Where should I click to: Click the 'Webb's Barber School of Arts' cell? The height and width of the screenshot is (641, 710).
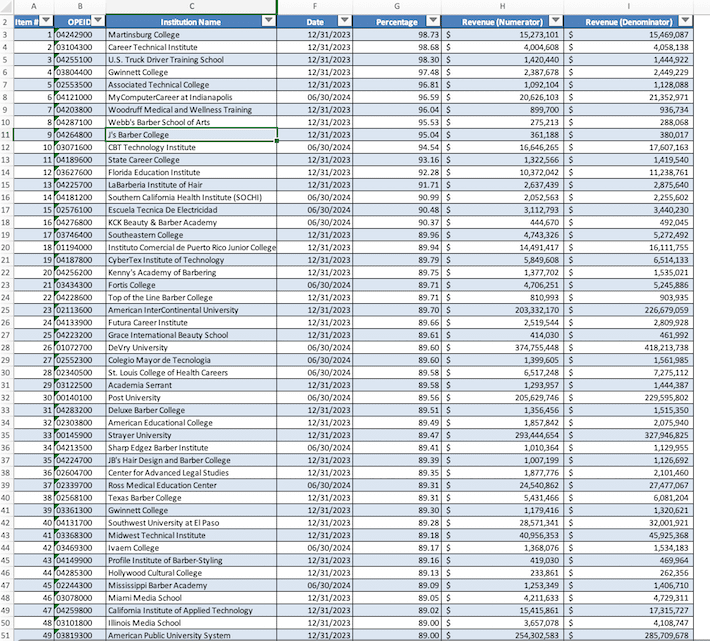tap(191, 122)
